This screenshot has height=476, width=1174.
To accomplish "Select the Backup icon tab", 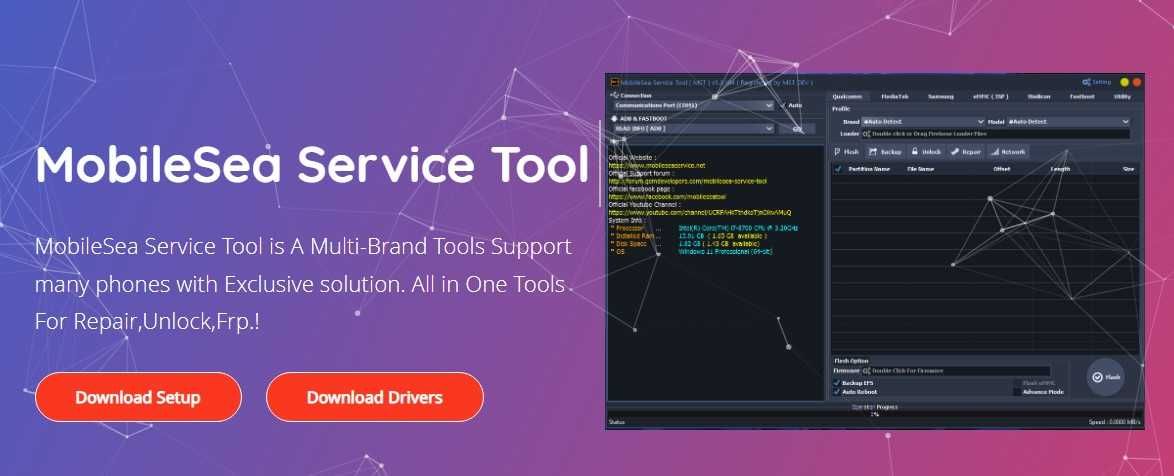I will click(x=885, y=151).
